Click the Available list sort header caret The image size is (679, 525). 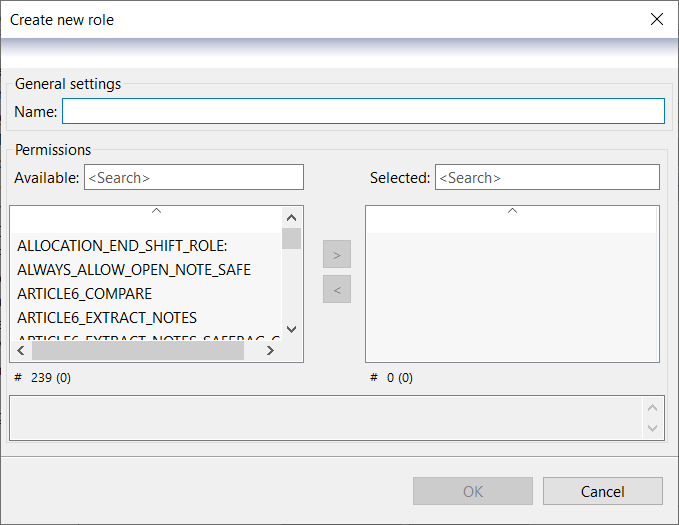click(x=156, y=211)
